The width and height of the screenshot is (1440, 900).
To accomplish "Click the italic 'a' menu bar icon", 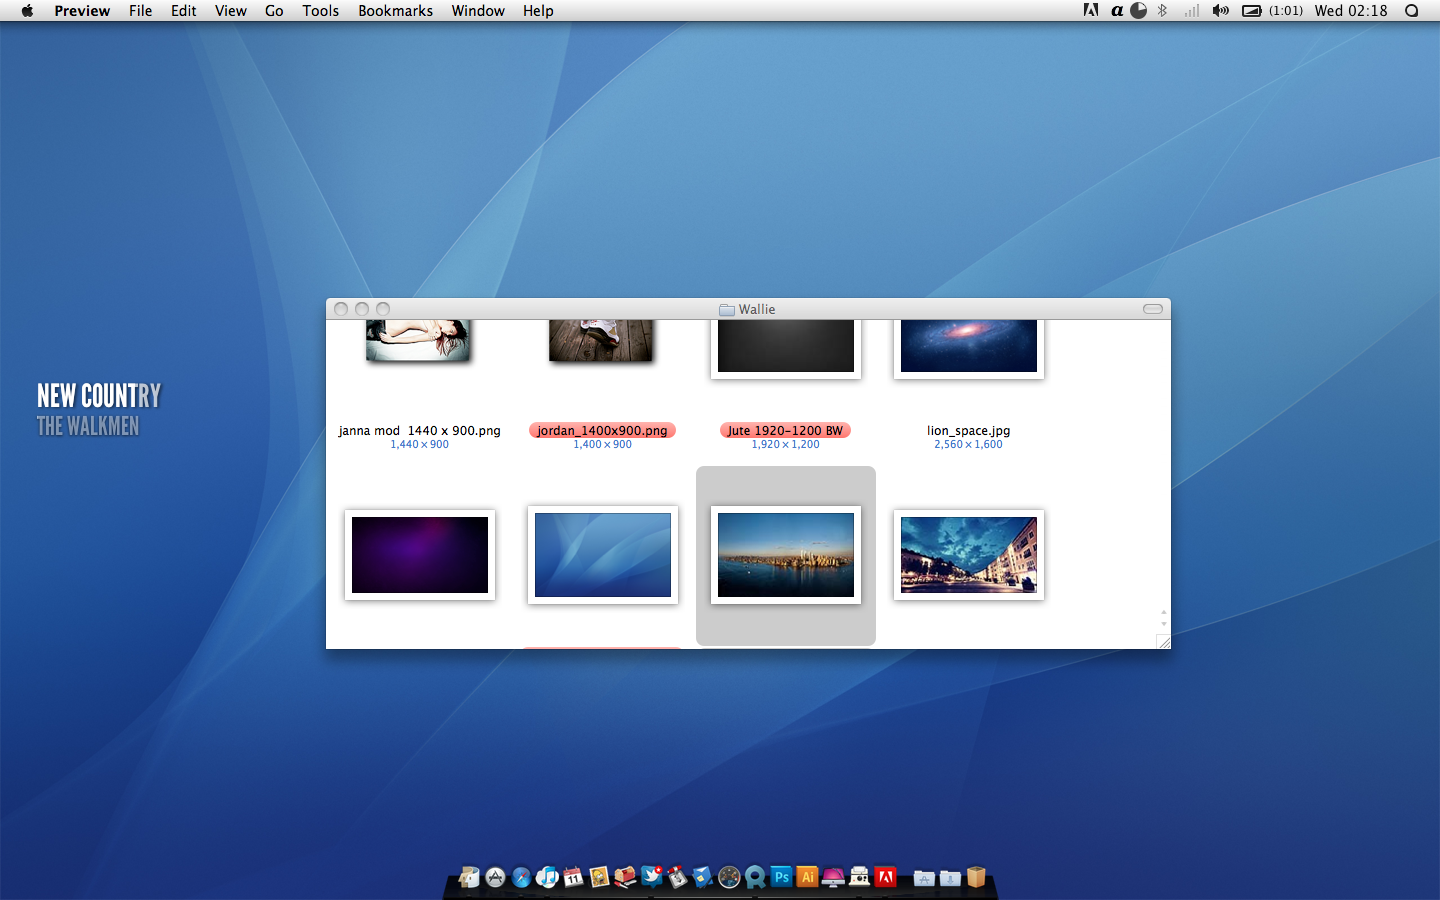I will 1116,10.
